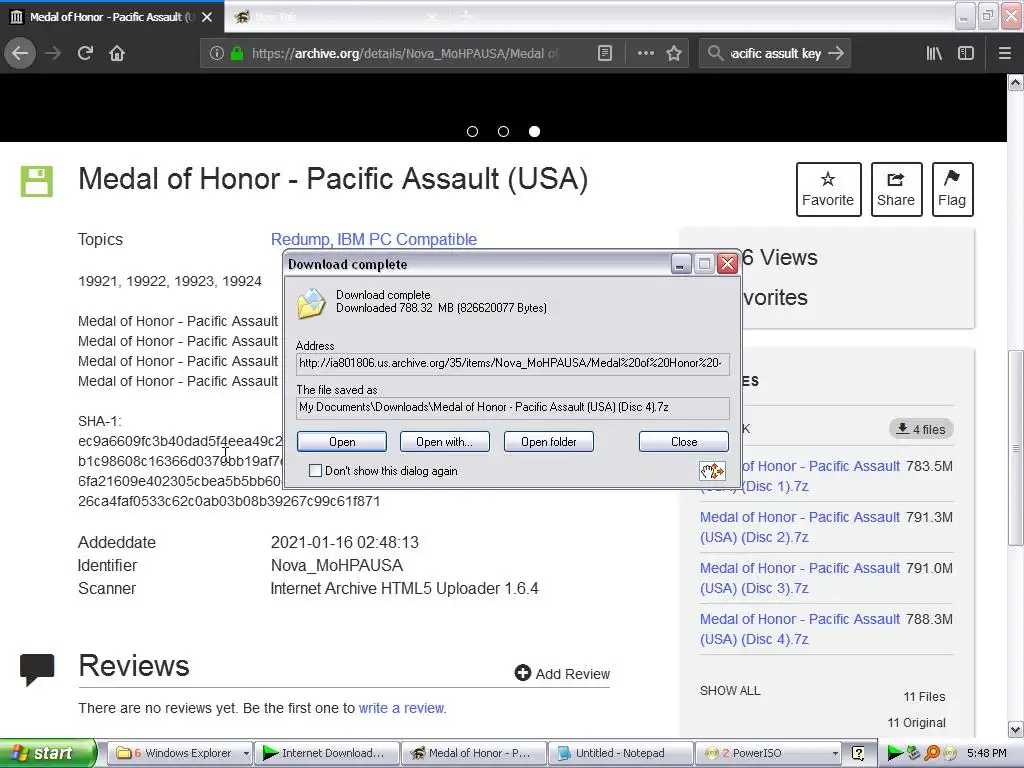Image resolution: width=1024 pixels, height=768 pixels.
Task: Select the third carousel dot
Action: tap(534, 131)
